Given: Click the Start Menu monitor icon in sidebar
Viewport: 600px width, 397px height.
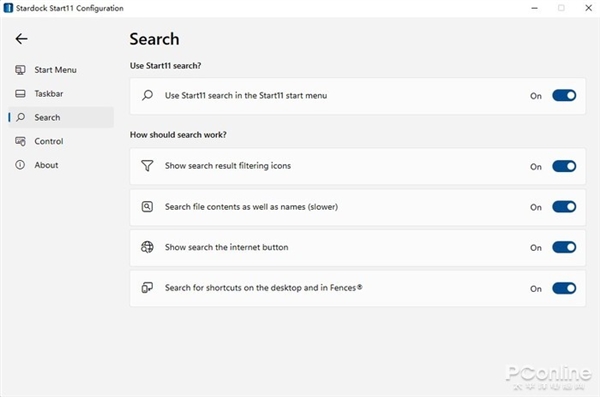Looking at the screenshot, I should click(20, 70).
